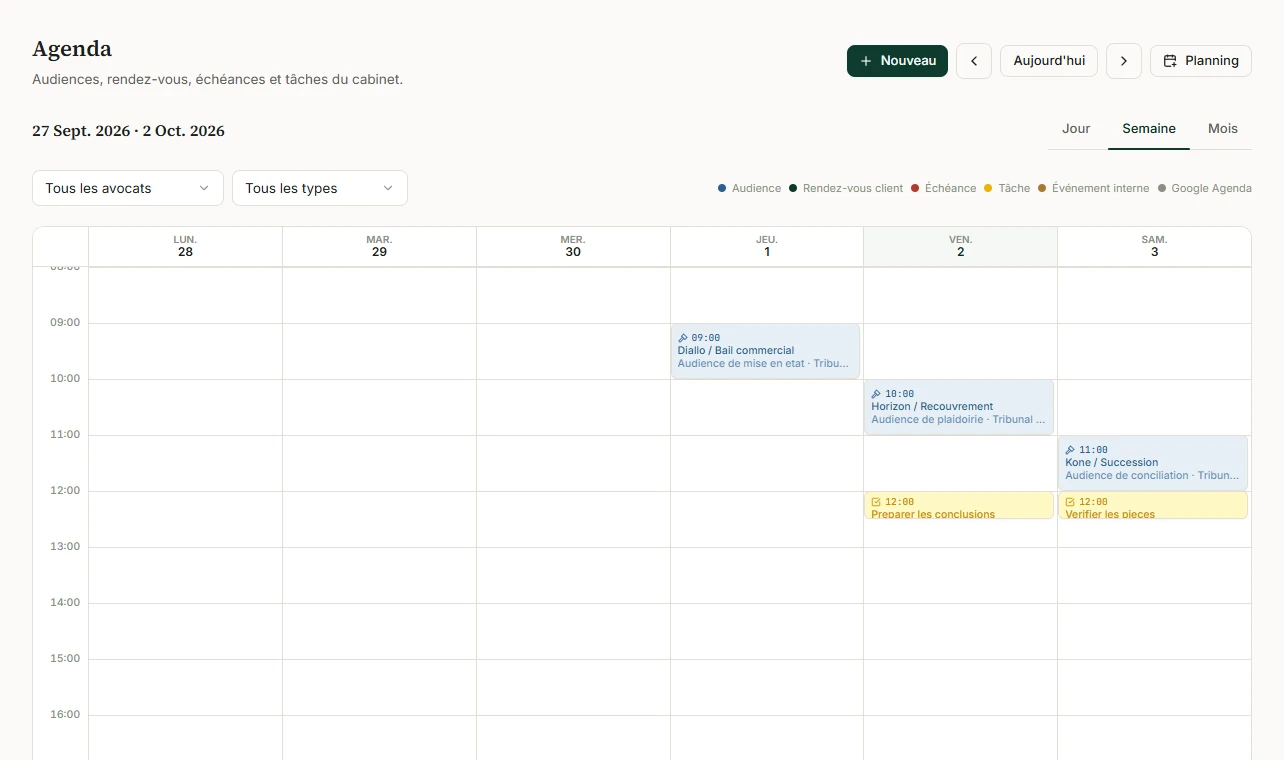The image size is (1284, 760).
Task: Click the Échéance red legend dot
Action: click(915, 188)
